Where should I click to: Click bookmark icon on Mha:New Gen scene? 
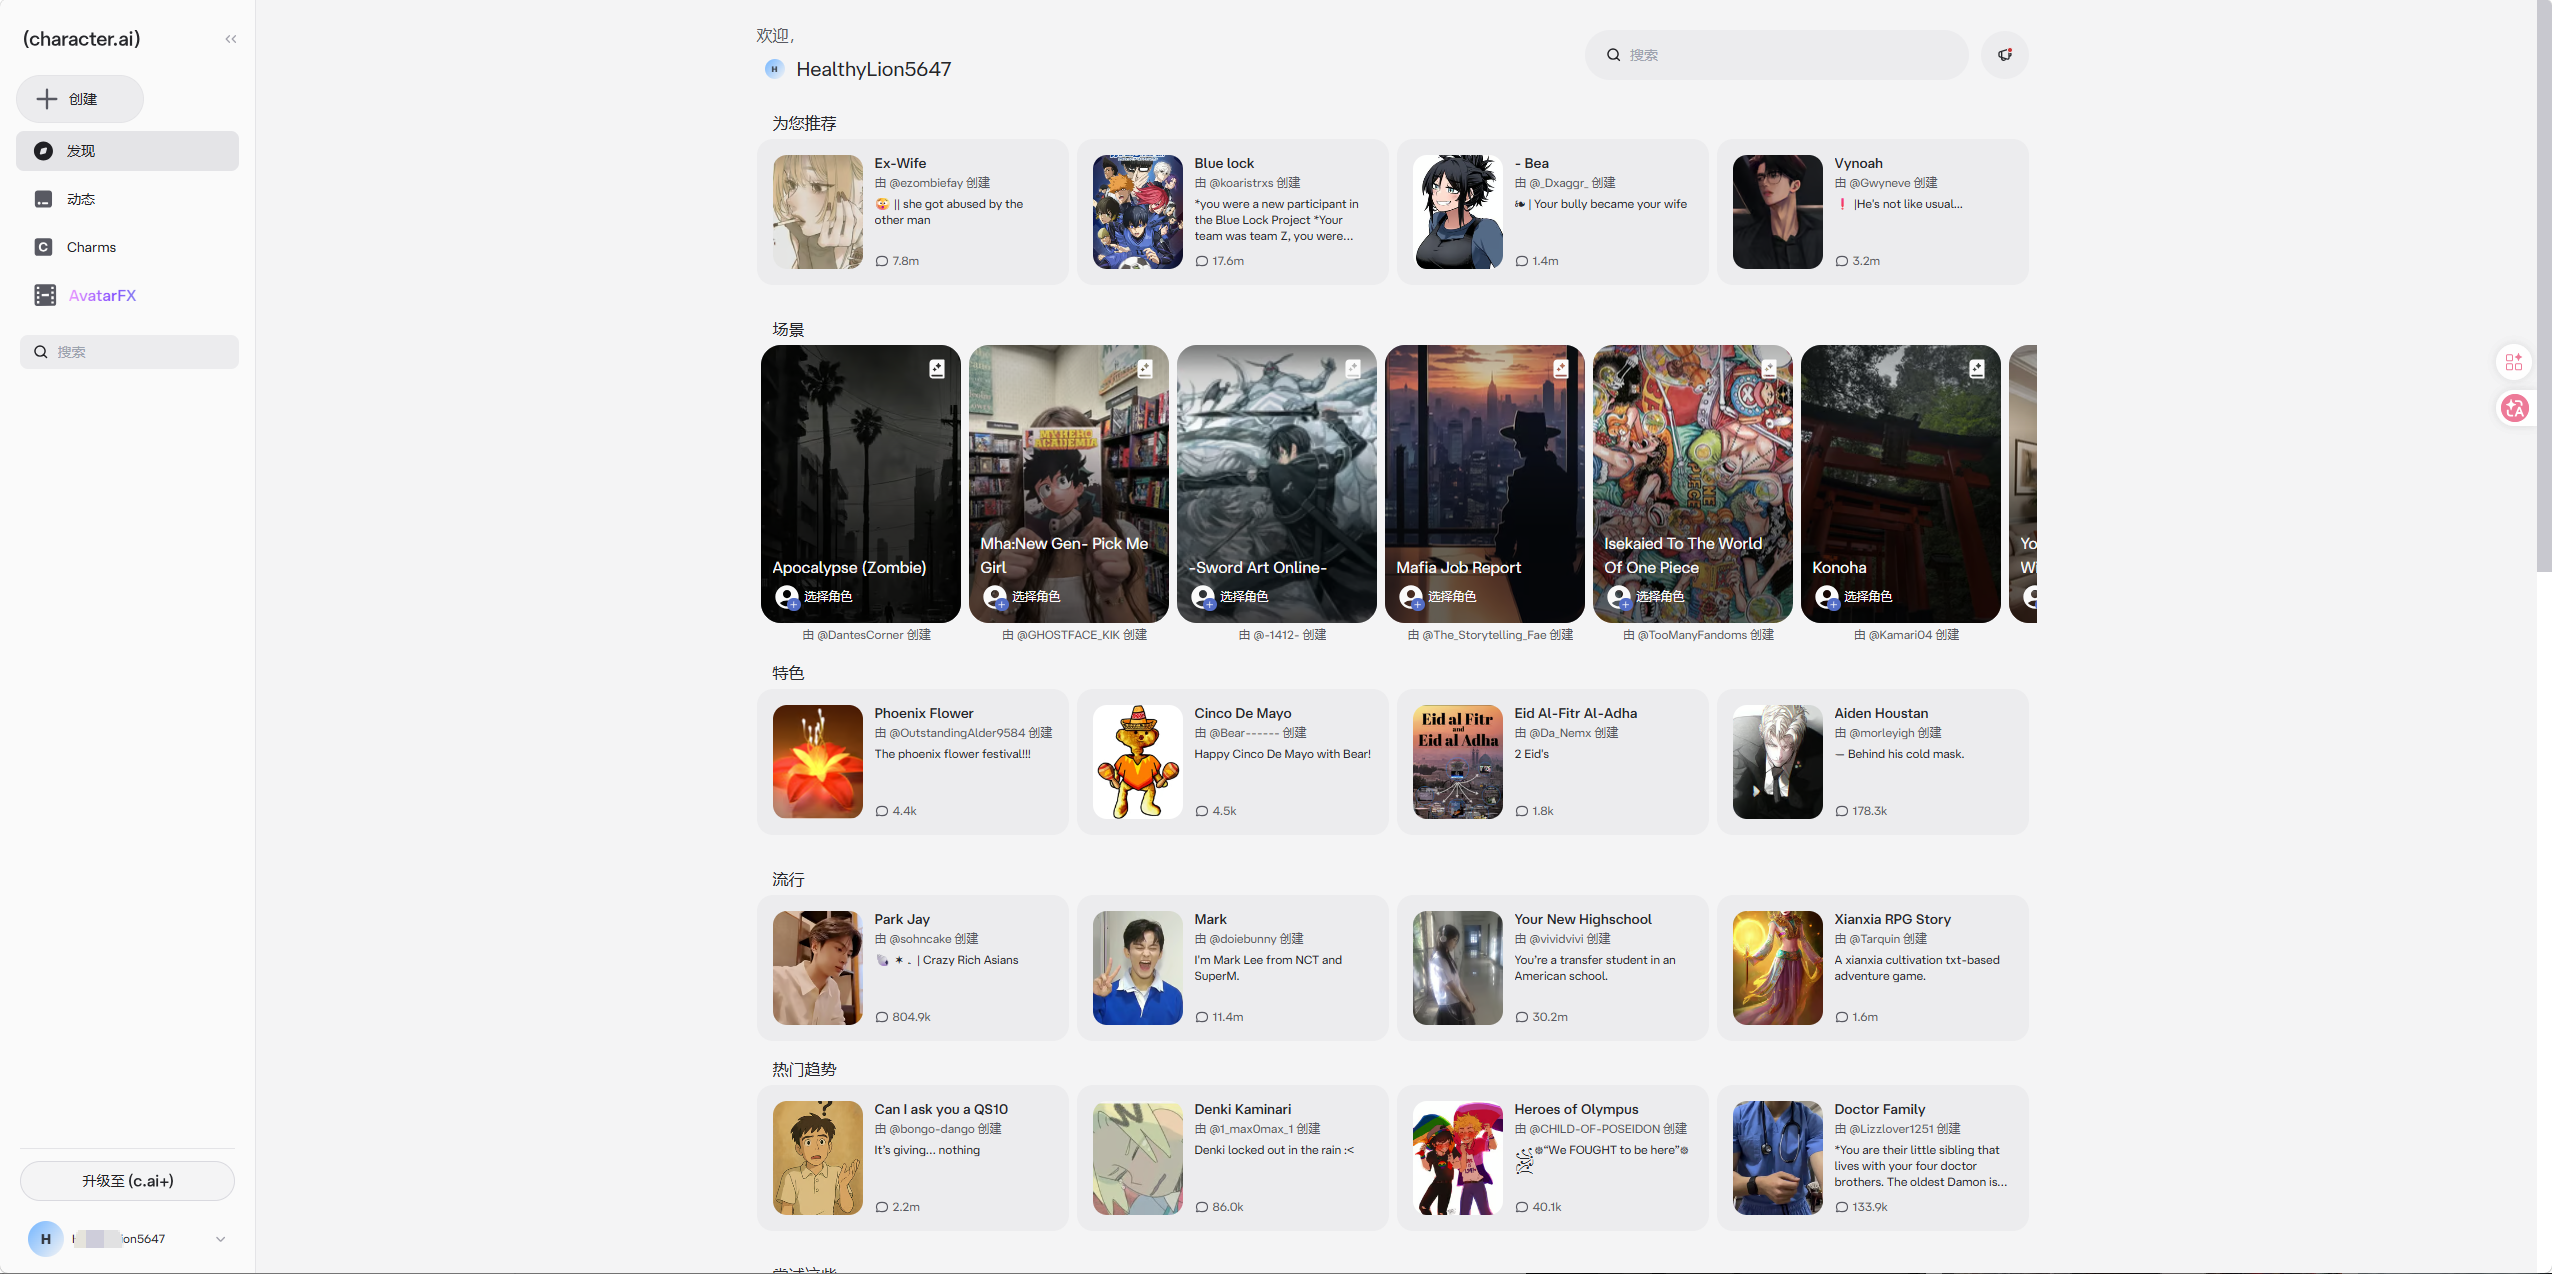coord(1145,369)
